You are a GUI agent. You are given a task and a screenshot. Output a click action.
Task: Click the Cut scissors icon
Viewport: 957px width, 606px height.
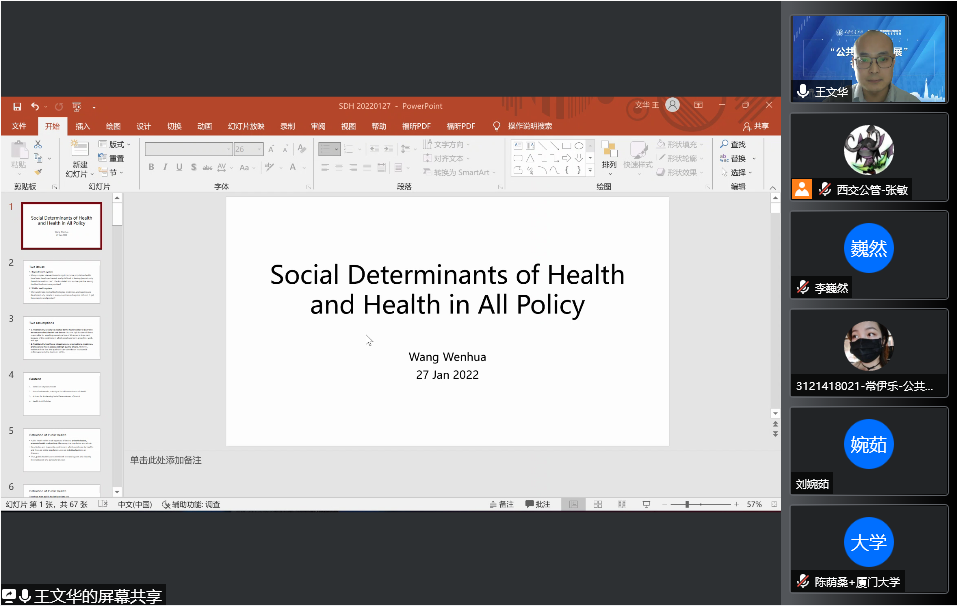click(39, 145)
